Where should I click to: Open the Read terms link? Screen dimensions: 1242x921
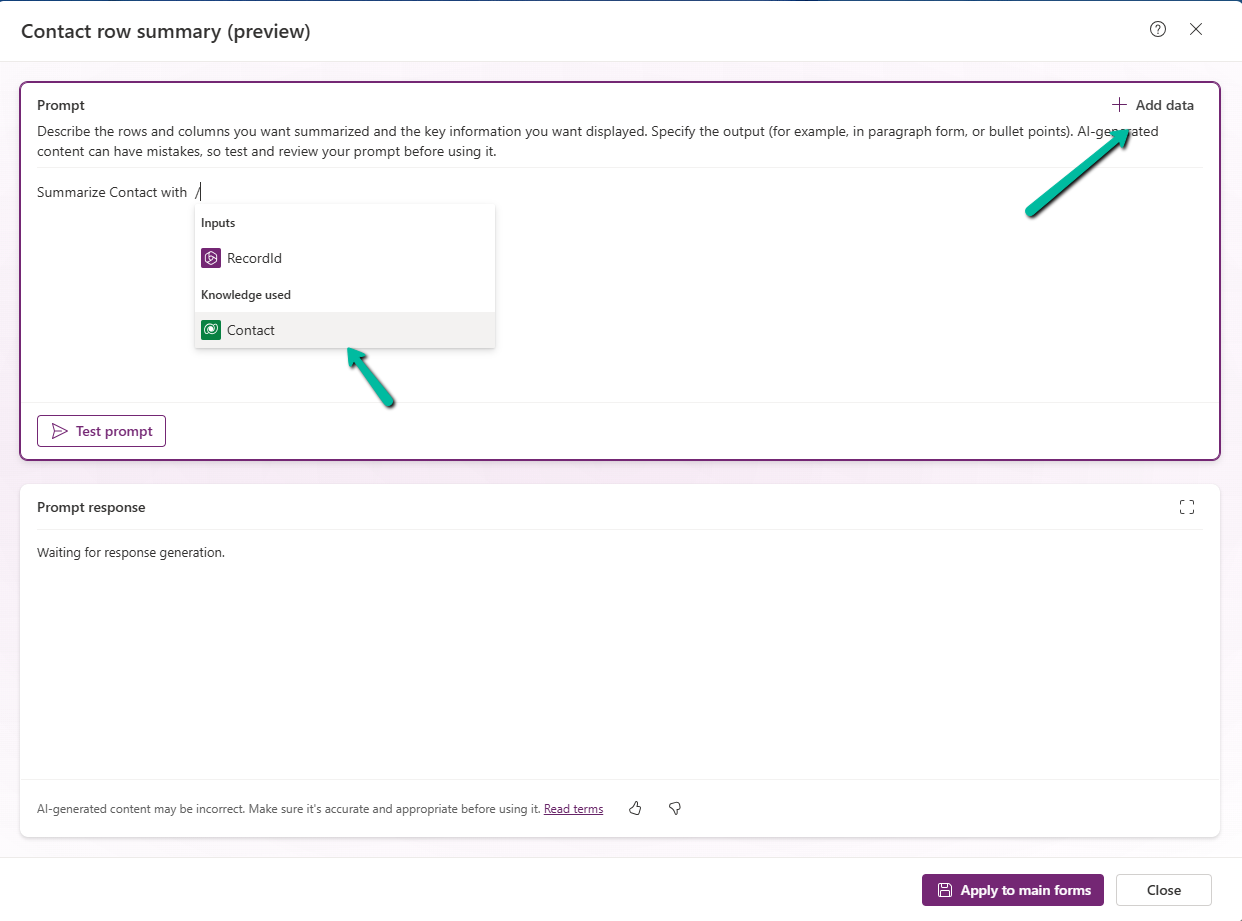click(x=573, y=808)
